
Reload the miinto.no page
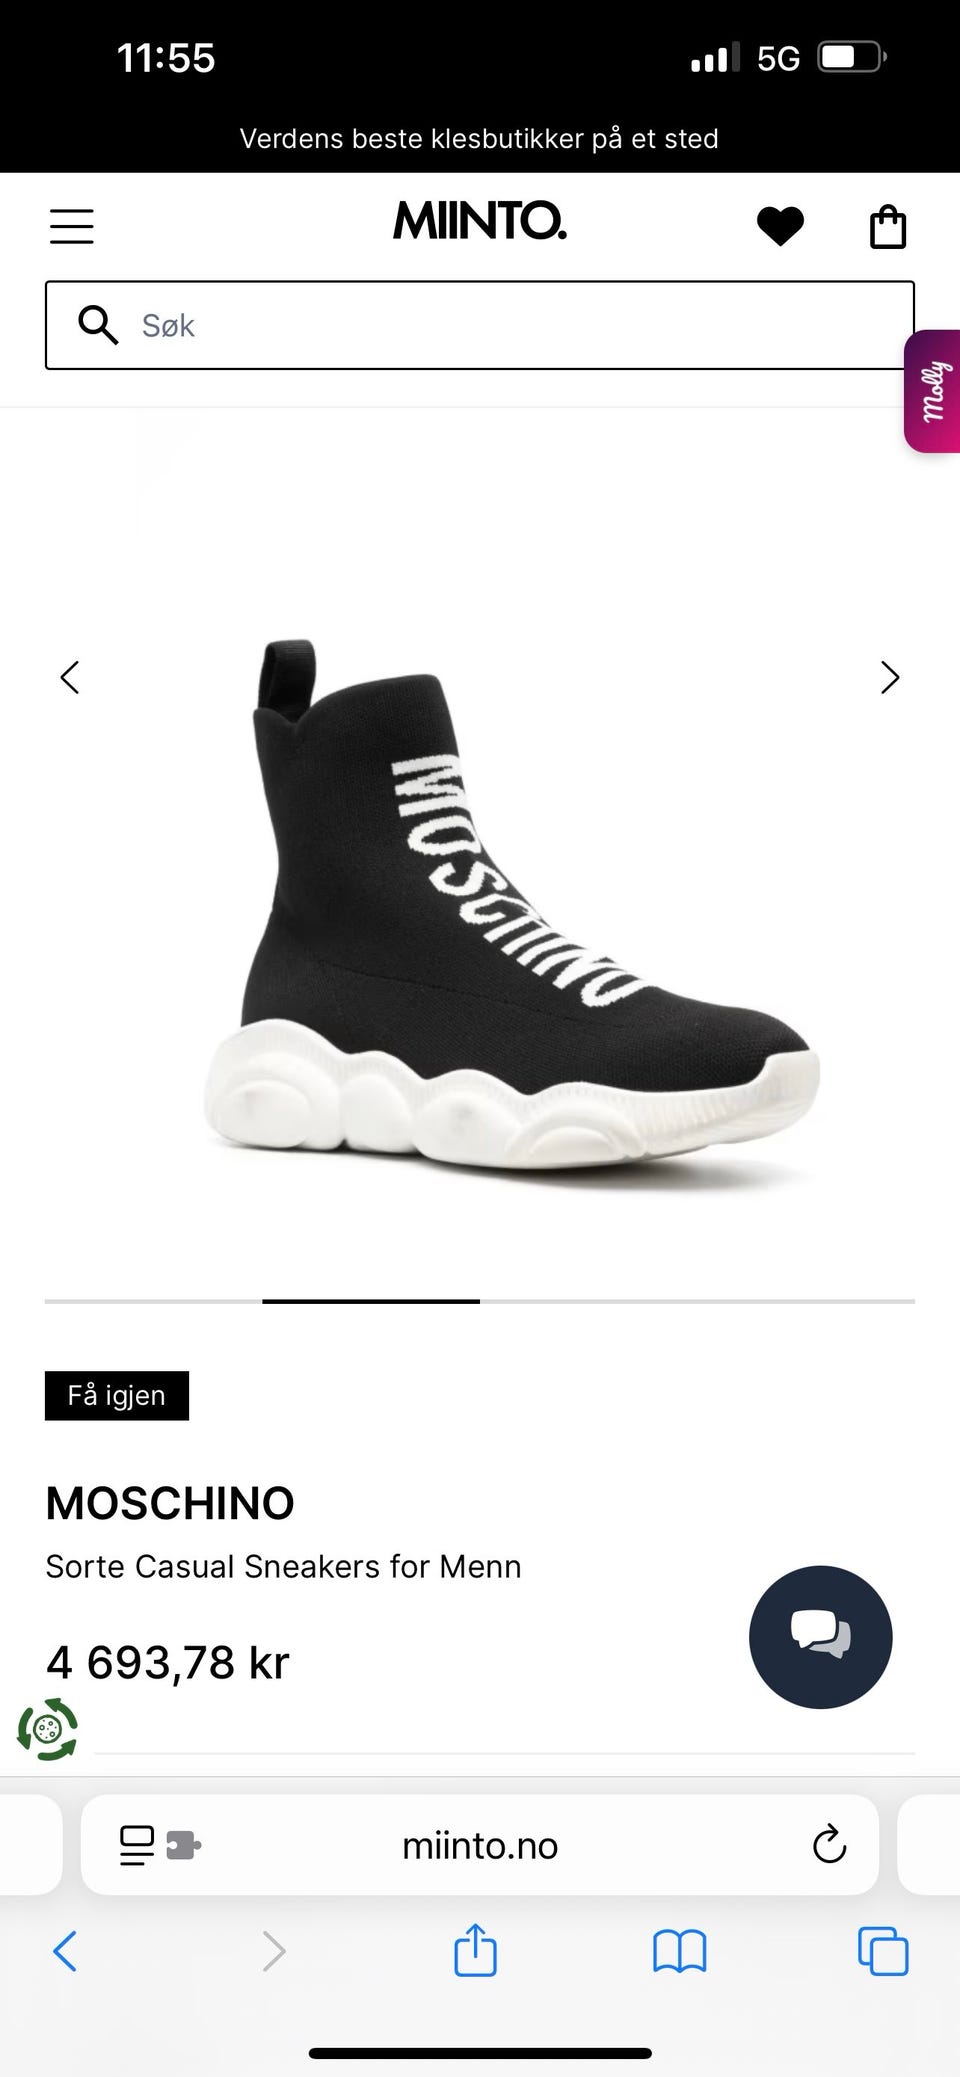pyautogui.click(x=829, y=1845)
